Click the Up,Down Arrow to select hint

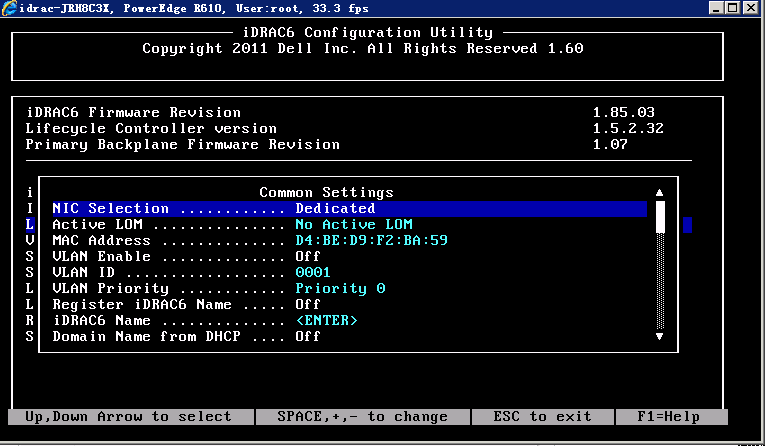point(128,417)
